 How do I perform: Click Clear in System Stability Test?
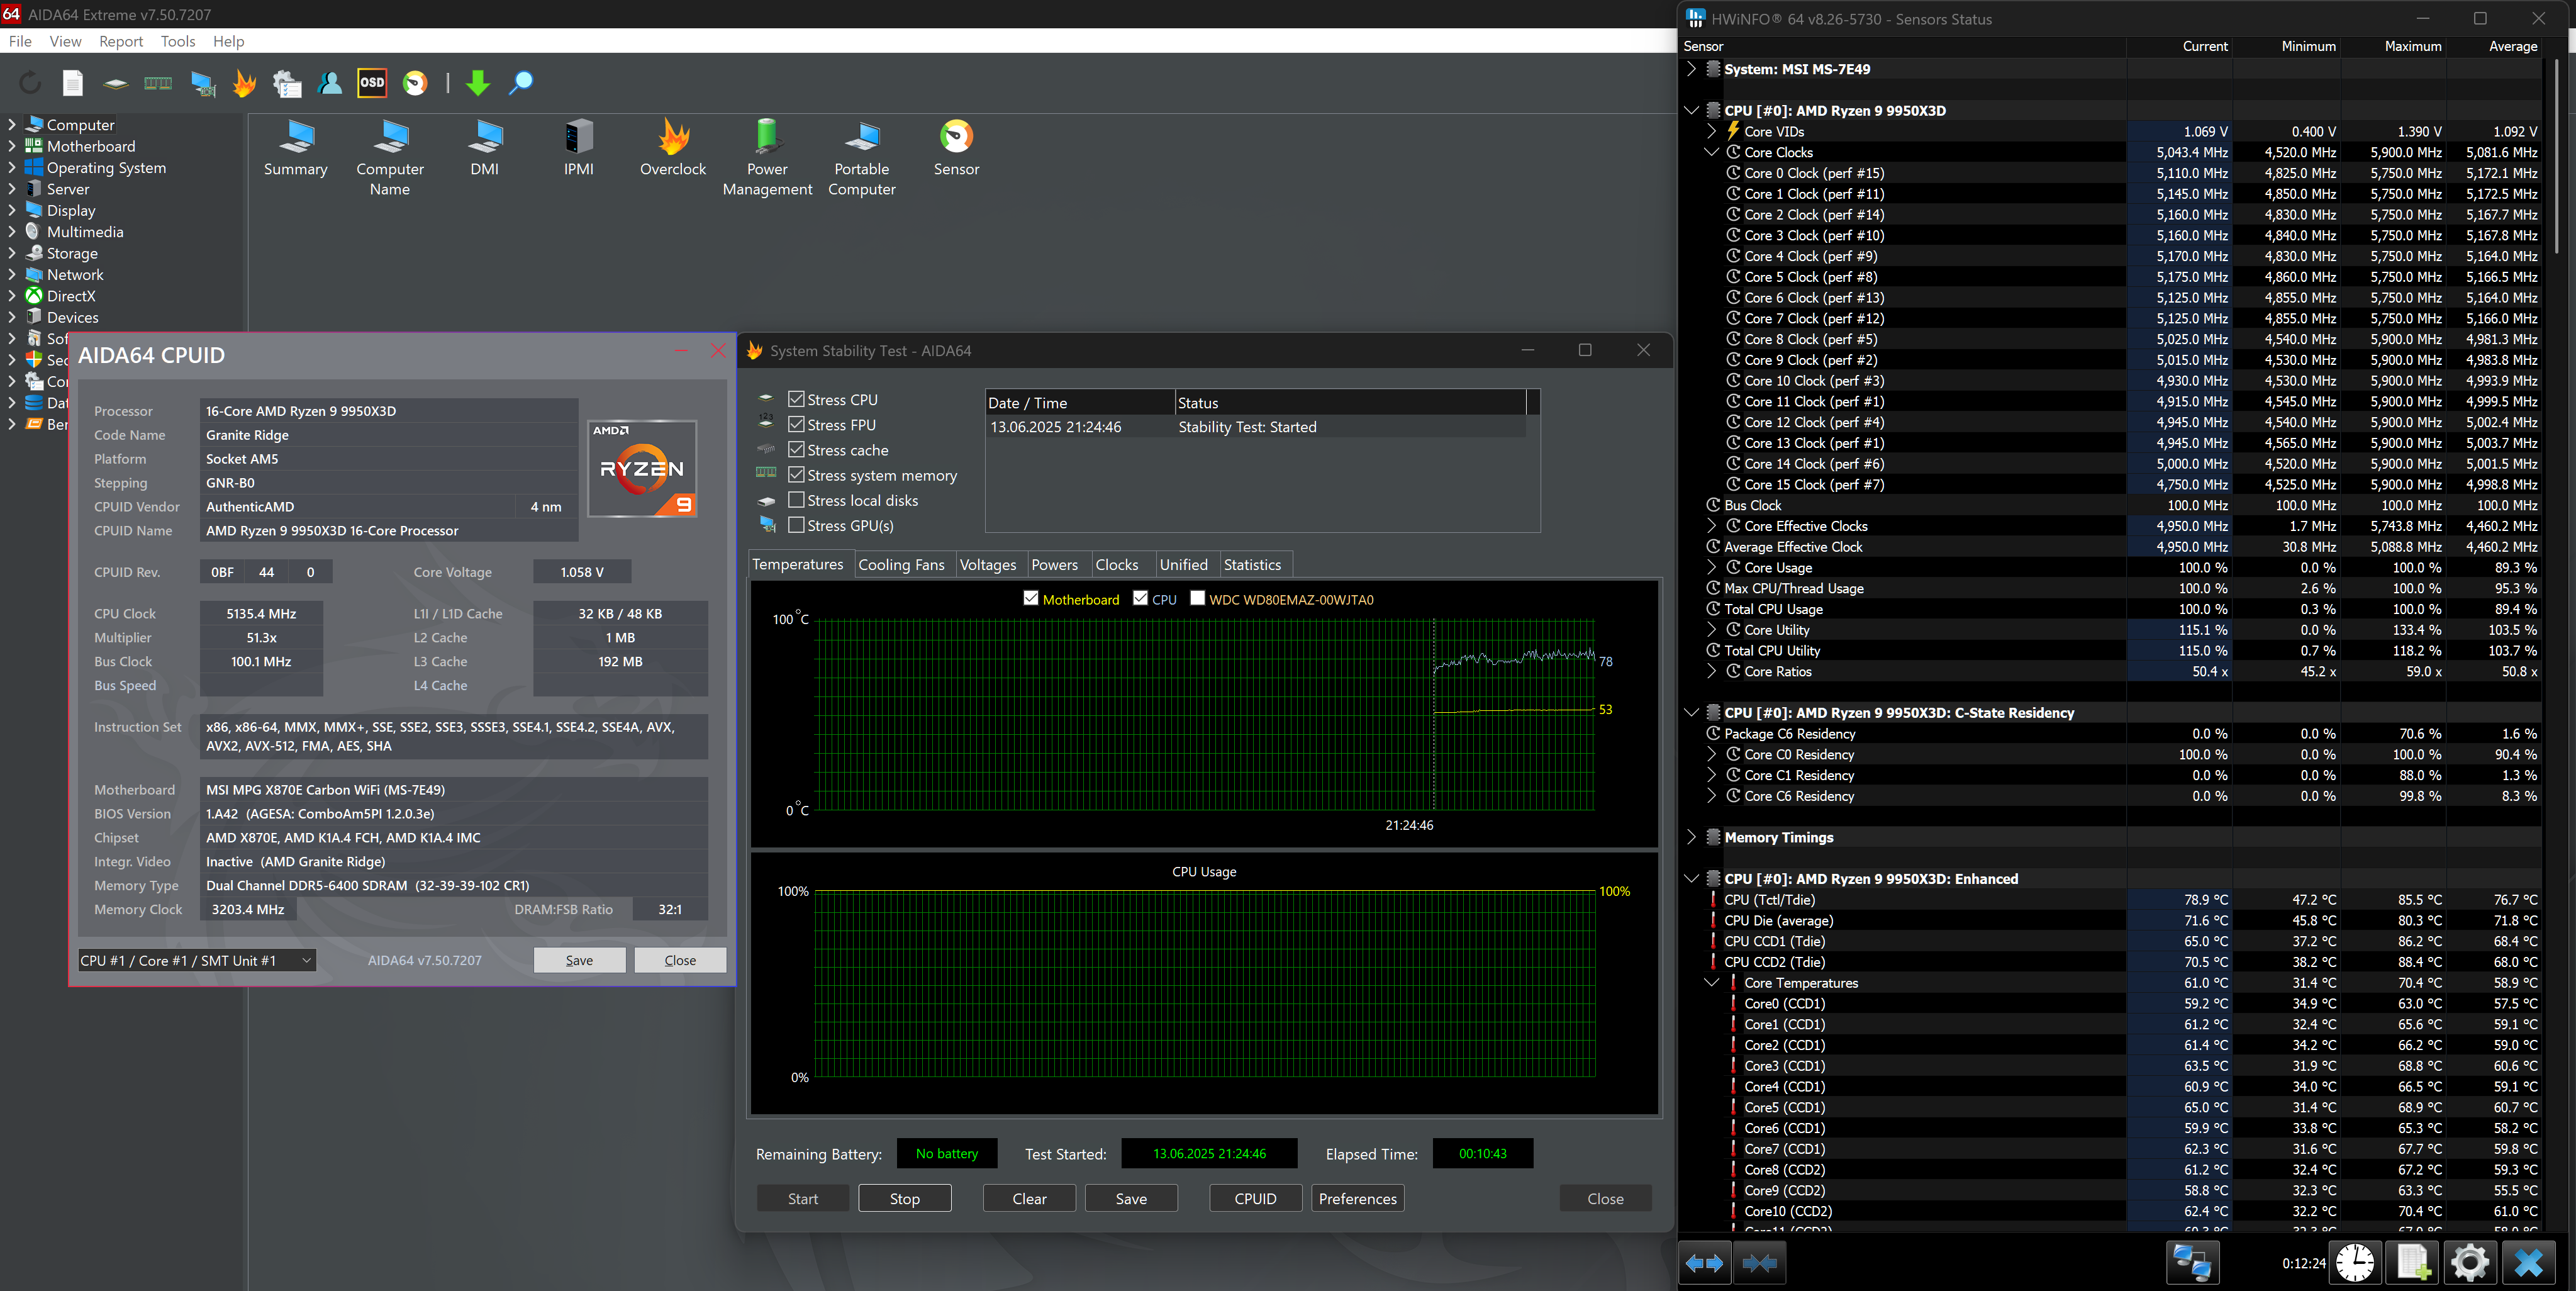pyautogui.click(x=1029, y=1198)
